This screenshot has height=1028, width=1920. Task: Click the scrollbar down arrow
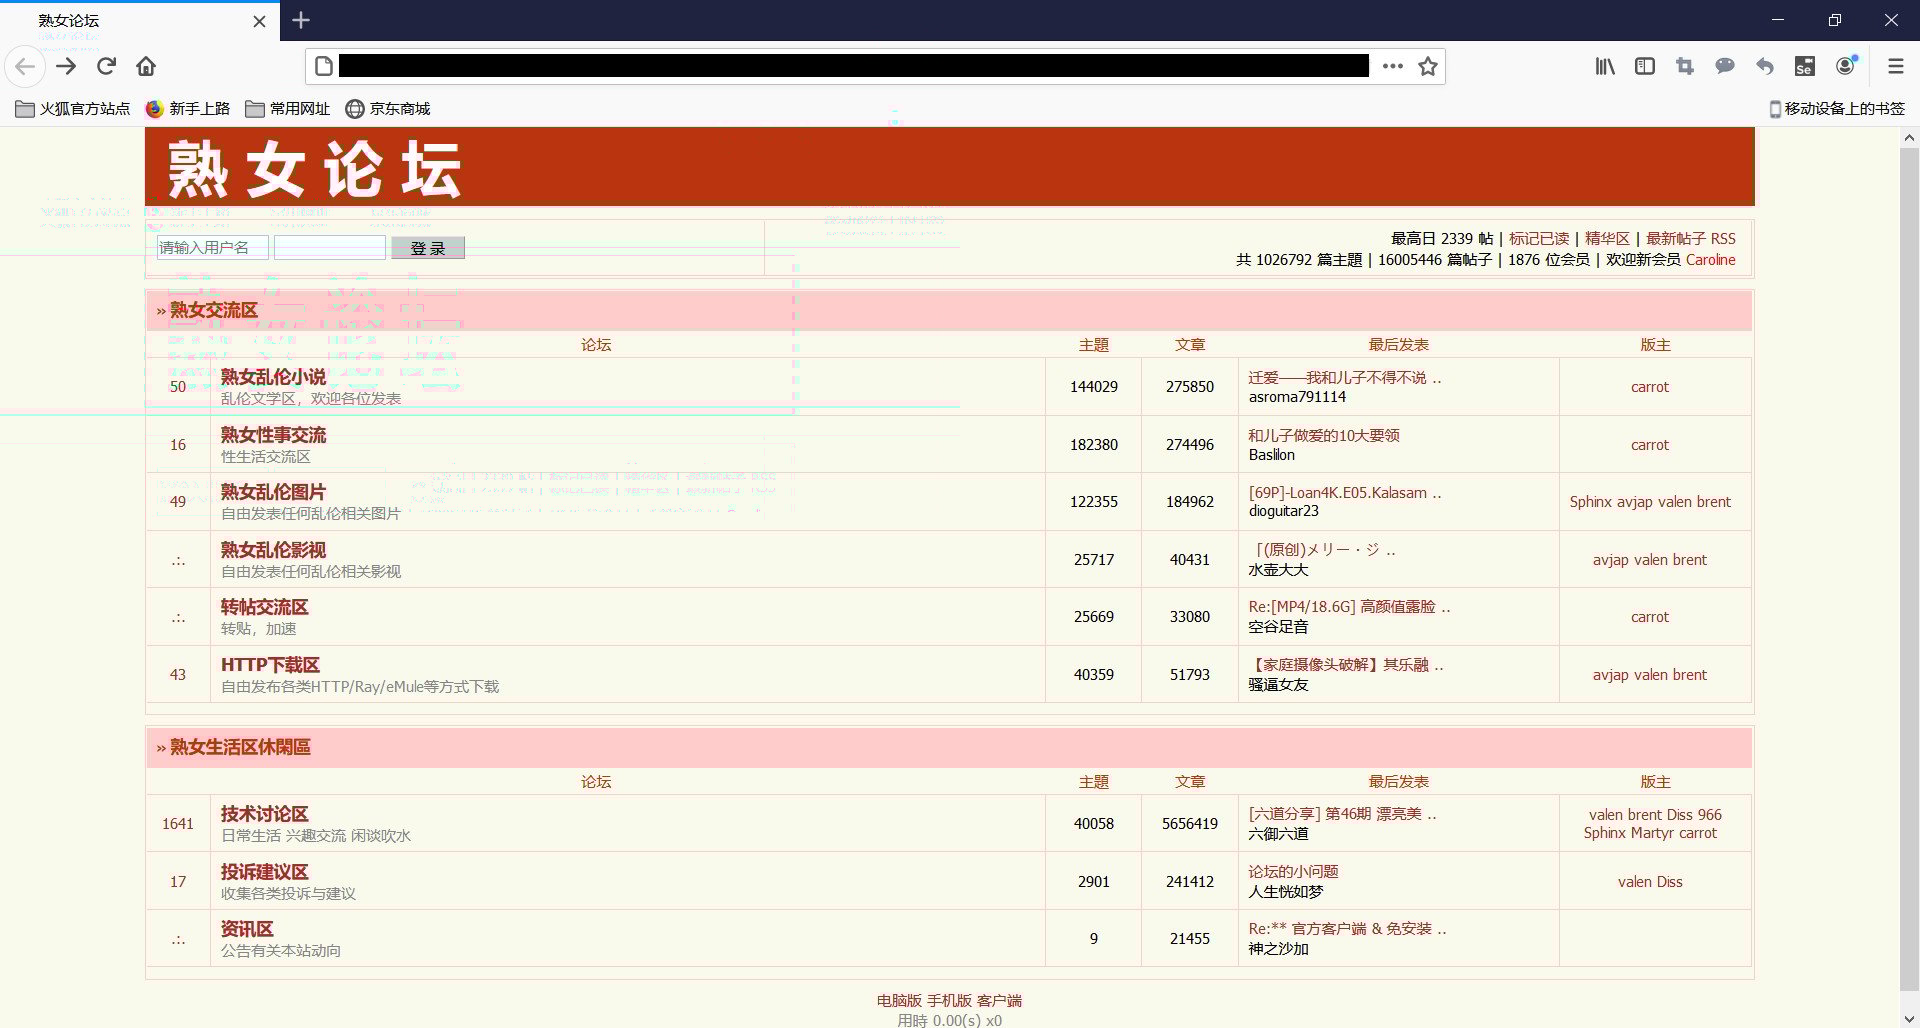point(1909,1019)
